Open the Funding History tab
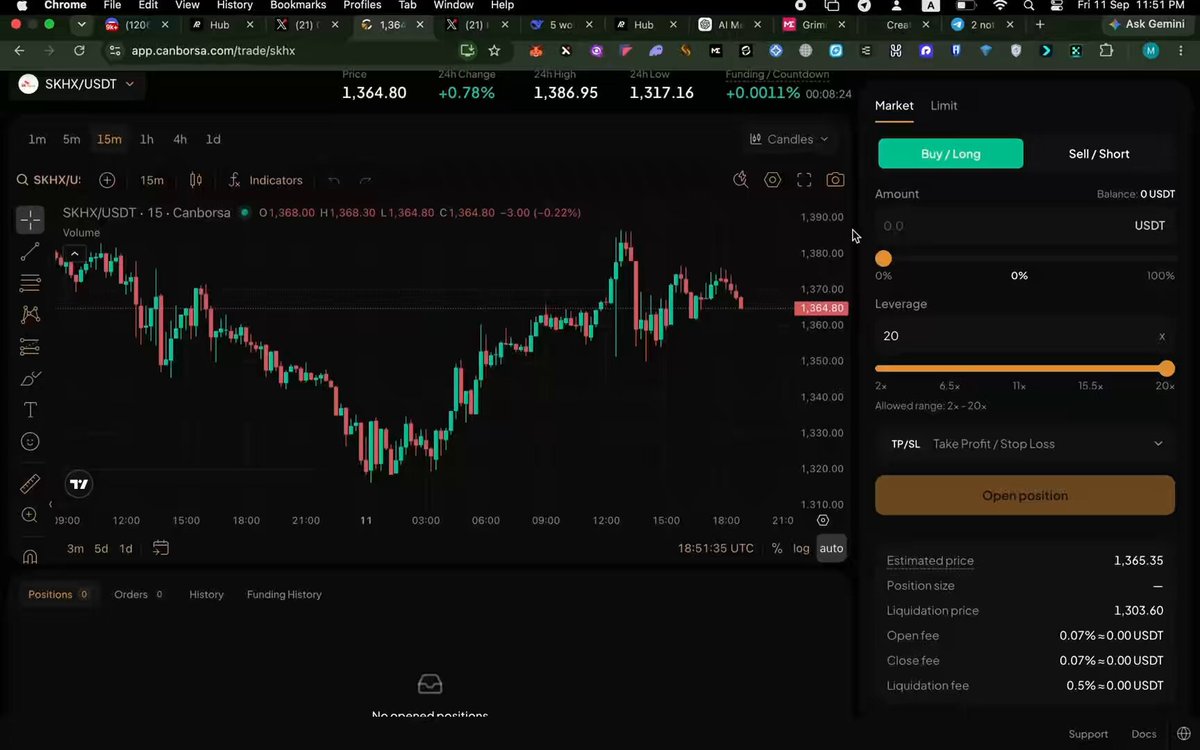The image size is (1200, 750). pos(284,594)
